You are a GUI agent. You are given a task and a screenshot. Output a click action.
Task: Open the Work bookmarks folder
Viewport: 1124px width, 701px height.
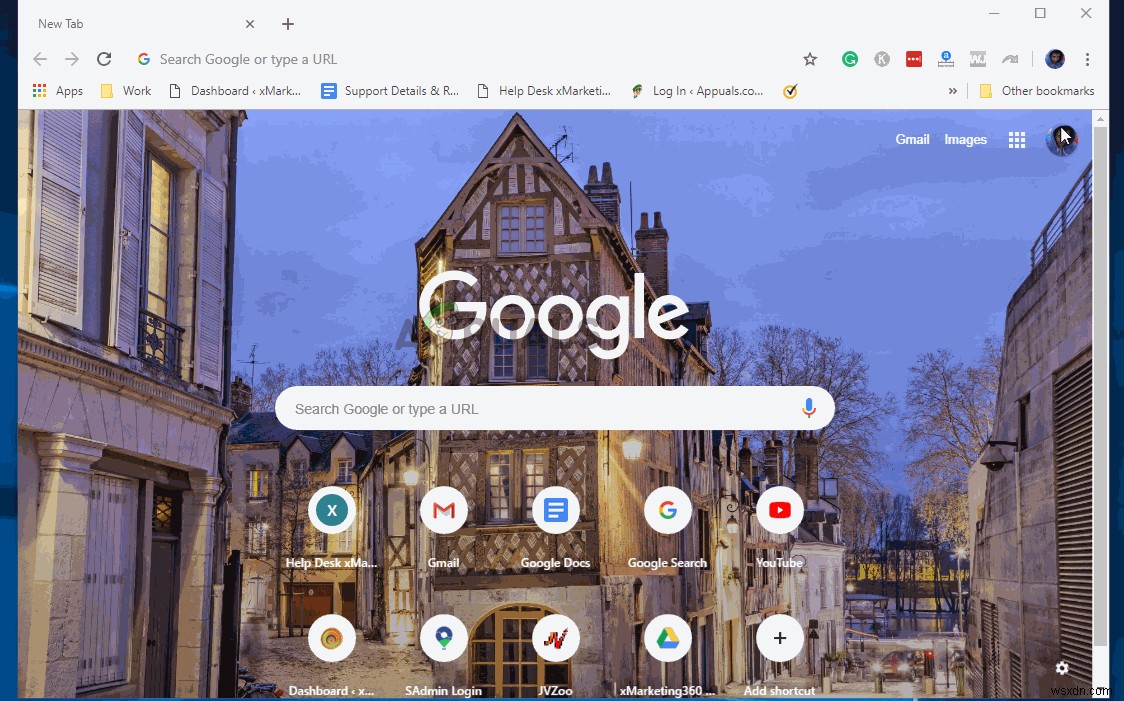124,91
